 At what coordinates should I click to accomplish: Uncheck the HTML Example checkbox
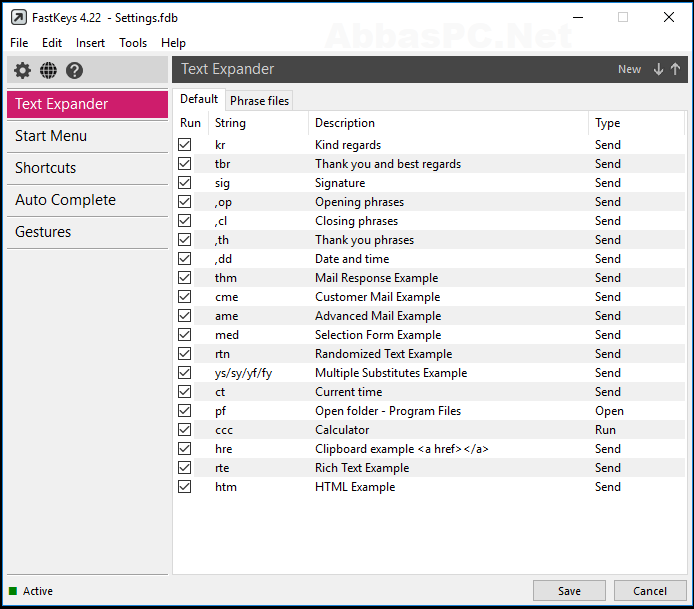tap(185, 487)
